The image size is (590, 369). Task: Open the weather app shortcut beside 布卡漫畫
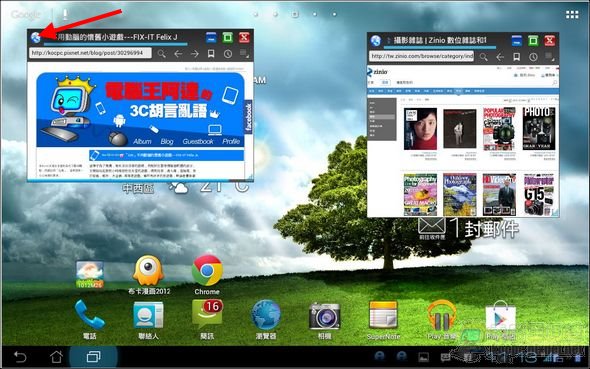pyautogui.click(x=90, y=275)
